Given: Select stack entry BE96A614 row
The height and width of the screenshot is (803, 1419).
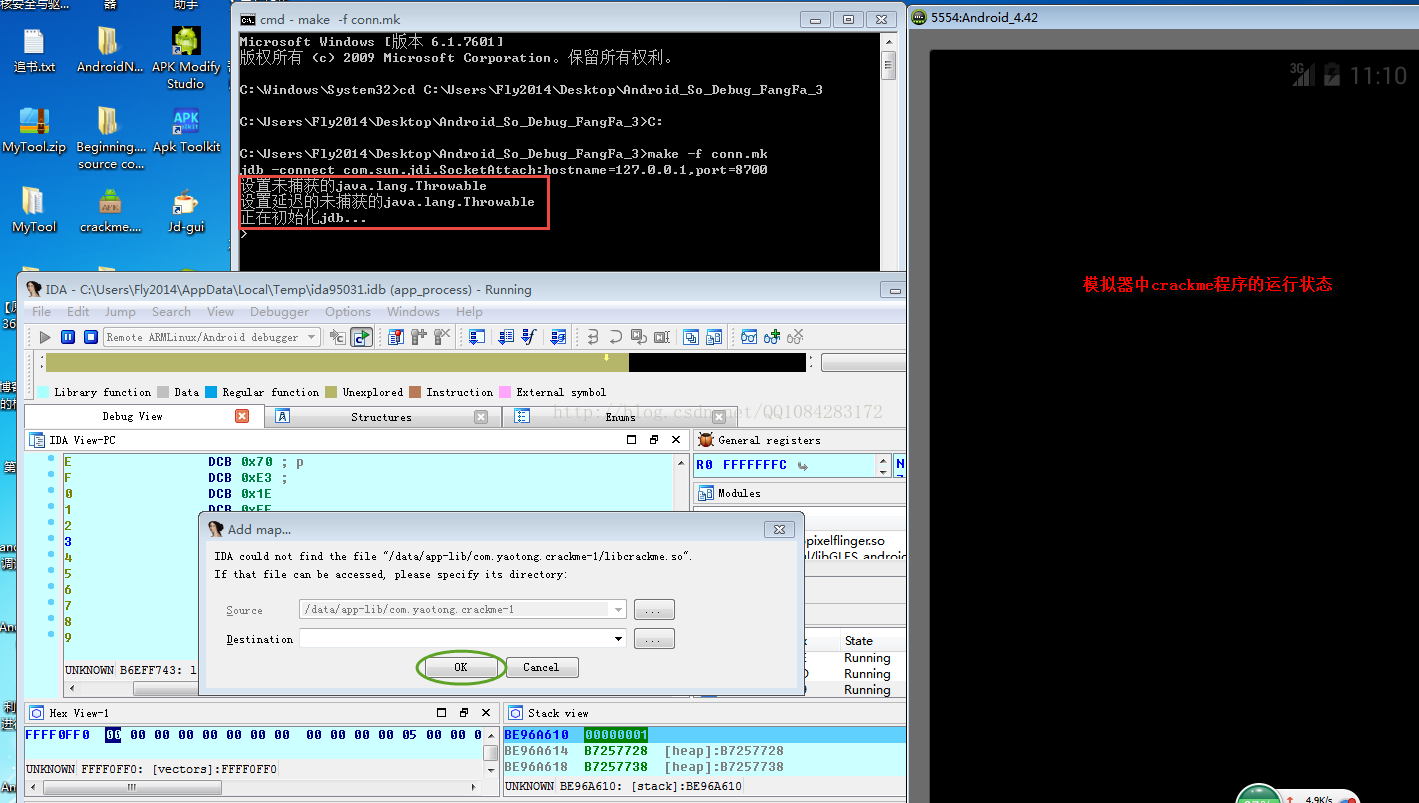Looking at the screenshot, I should point(704,750).
